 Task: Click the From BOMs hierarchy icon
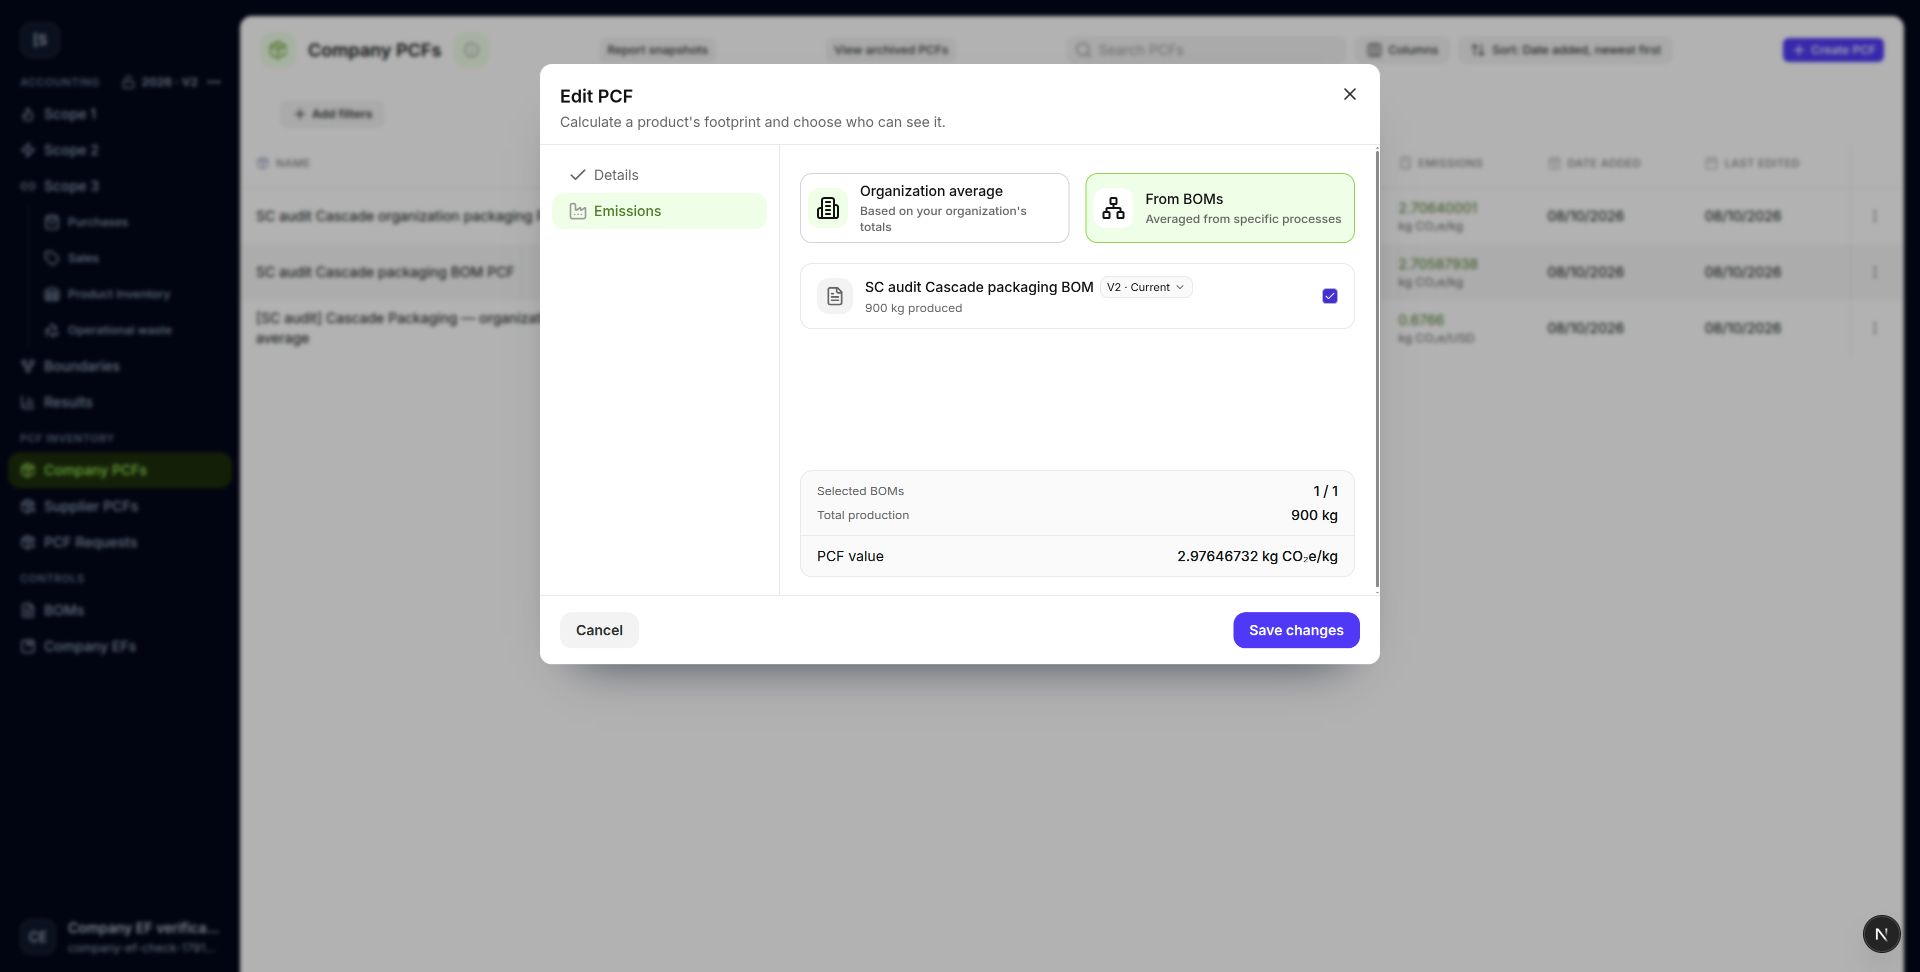coord(1113,208)
